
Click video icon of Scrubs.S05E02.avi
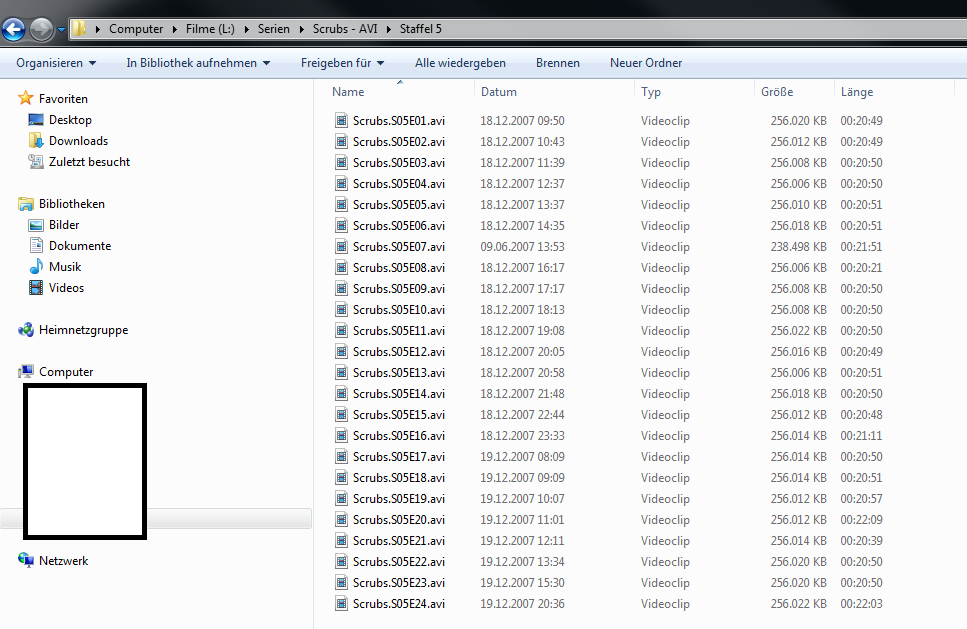point(341,141)
